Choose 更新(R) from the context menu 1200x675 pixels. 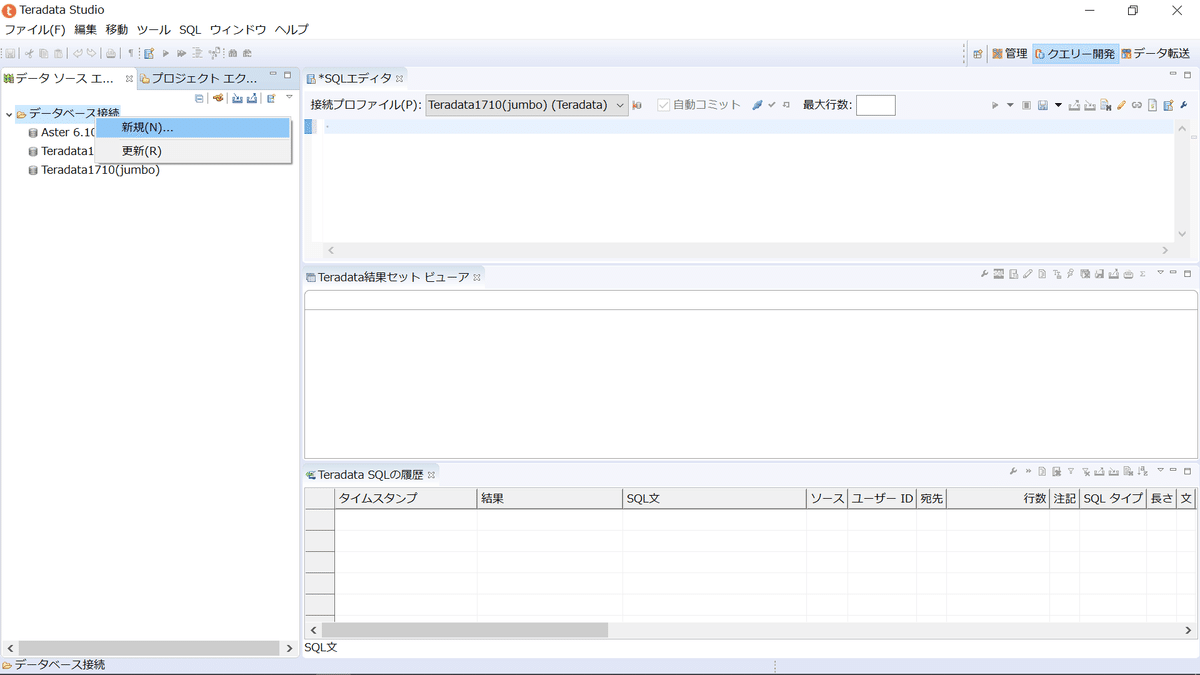coord(192,151)
